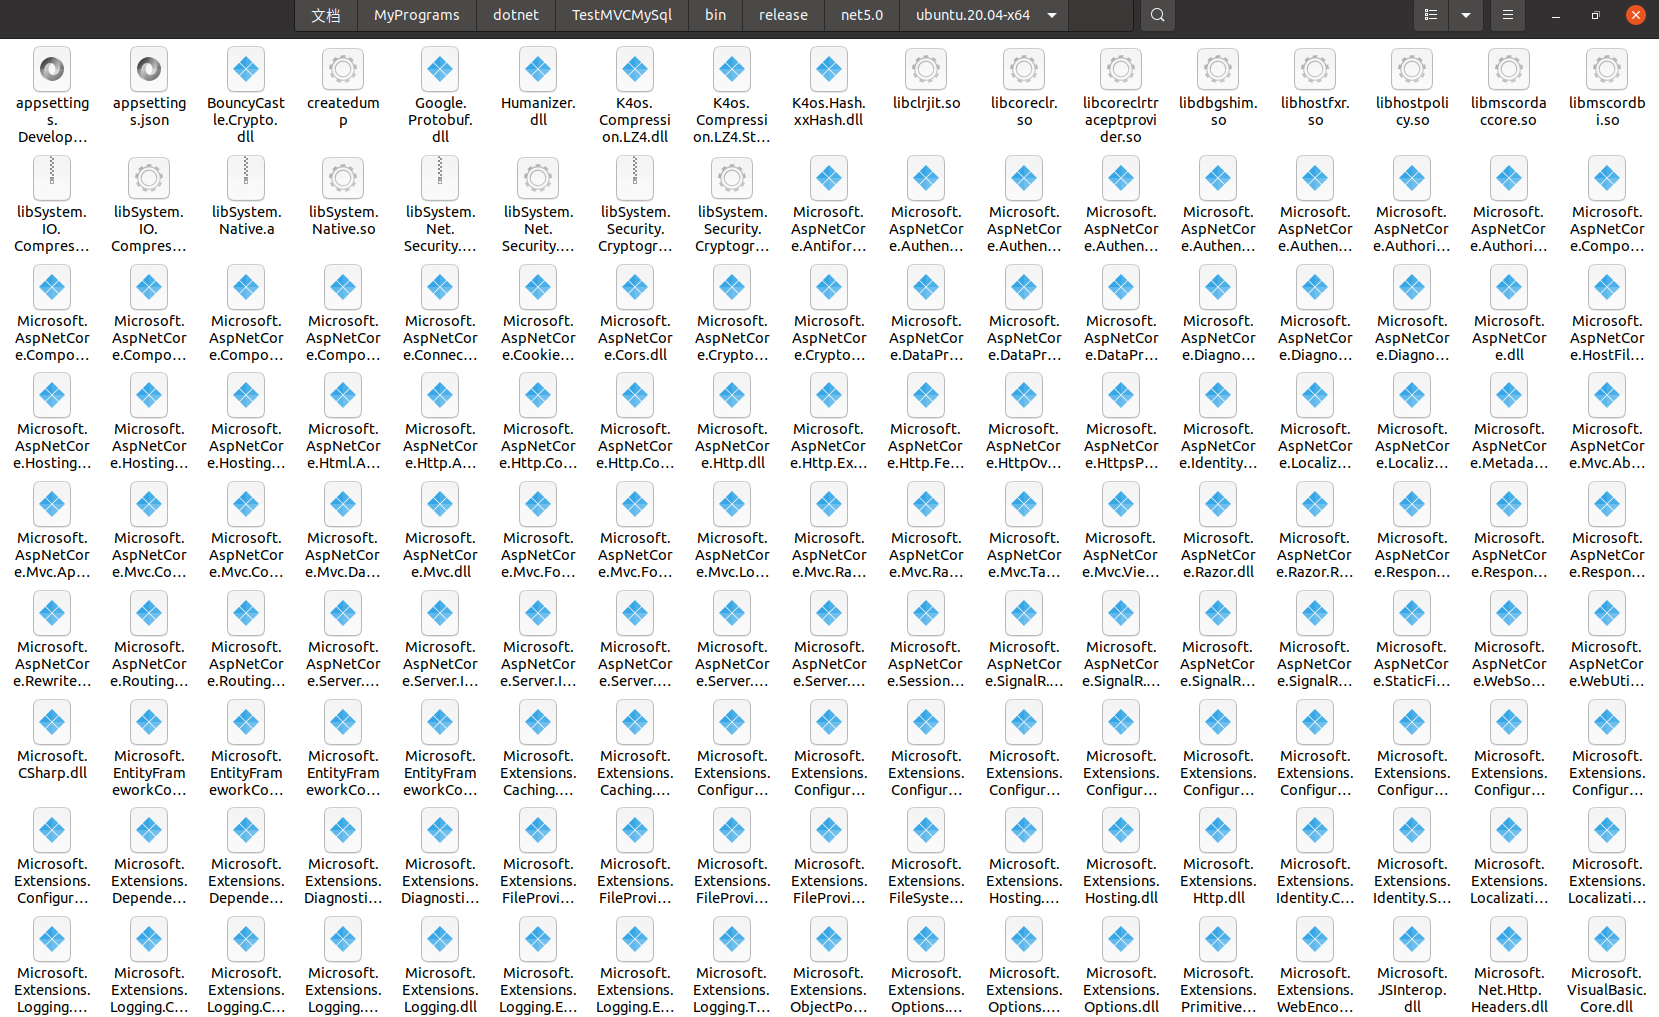Select Microsoft.Net.Http.Headers.dll icon
Image resolution: width=1659 pixels, height=1017 pixels.
tap(1509, 939)
